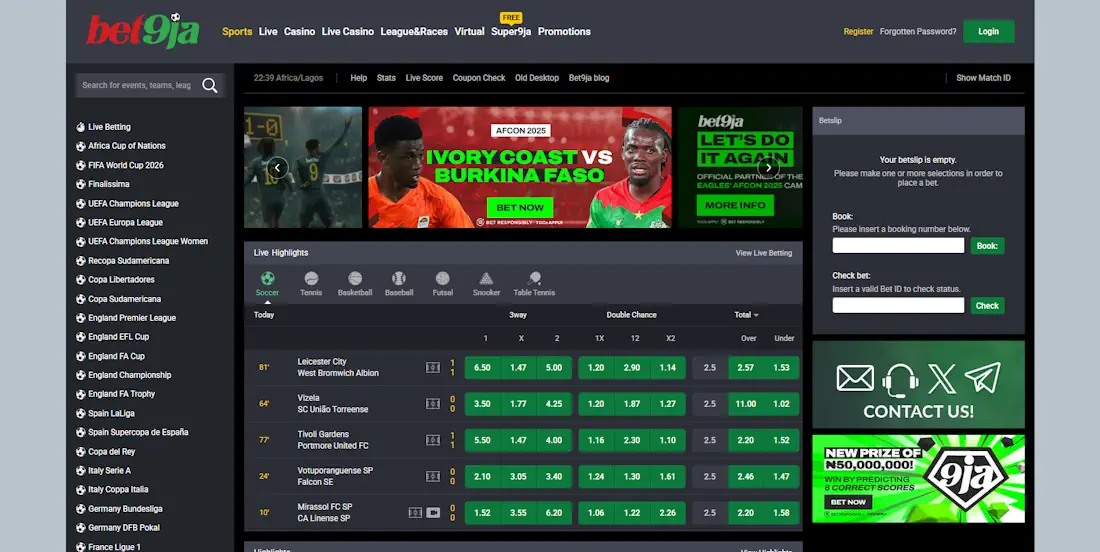
Task: Click the Login button
Action: tap(988, 32)
